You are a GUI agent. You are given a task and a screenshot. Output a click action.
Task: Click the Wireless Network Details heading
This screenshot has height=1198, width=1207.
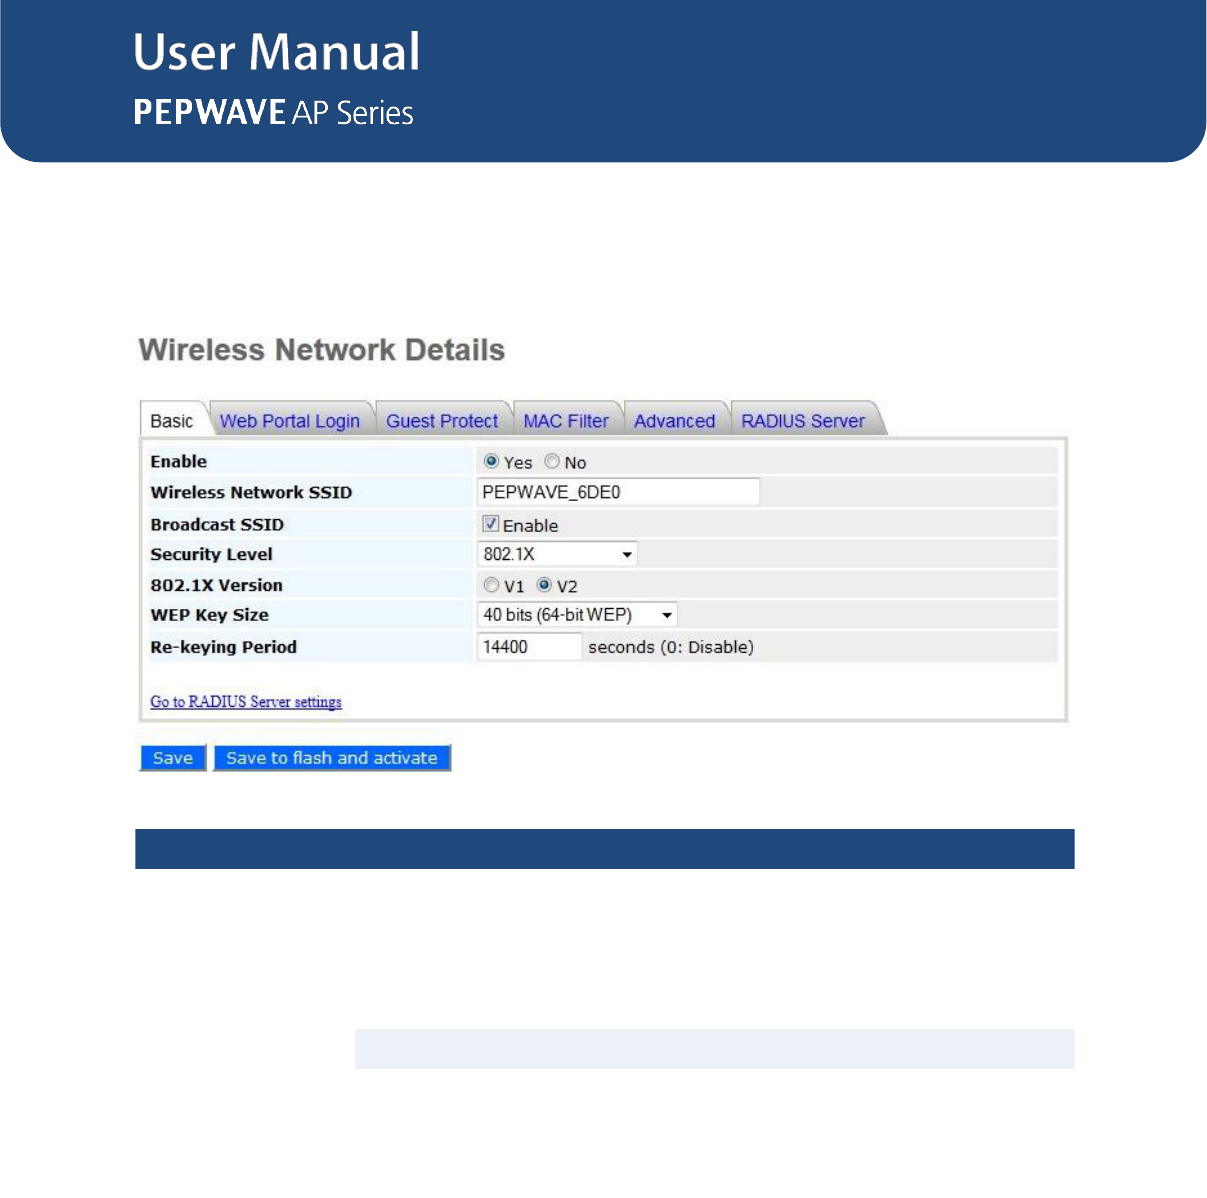click(322, 350)
